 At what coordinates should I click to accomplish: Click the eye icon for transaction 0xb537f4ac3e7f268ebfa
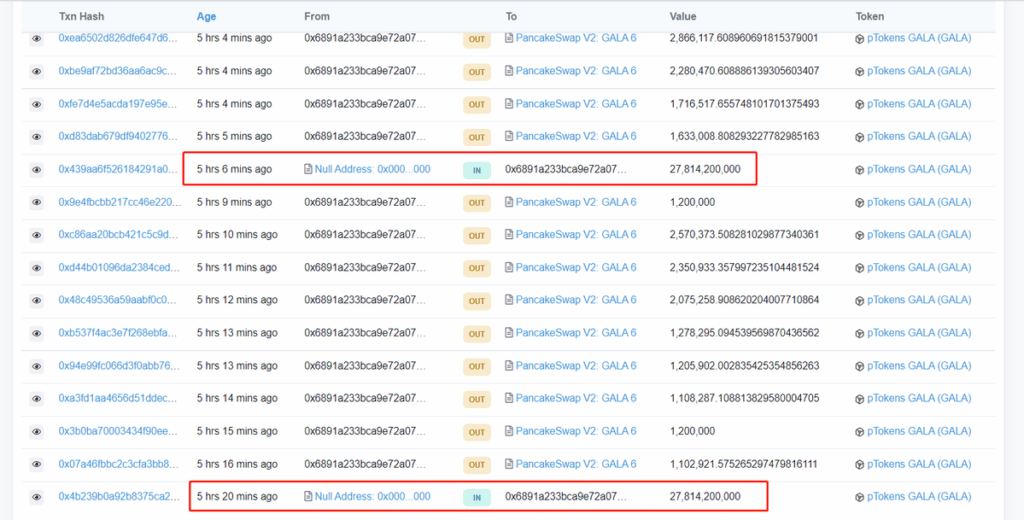coord(37,333)
